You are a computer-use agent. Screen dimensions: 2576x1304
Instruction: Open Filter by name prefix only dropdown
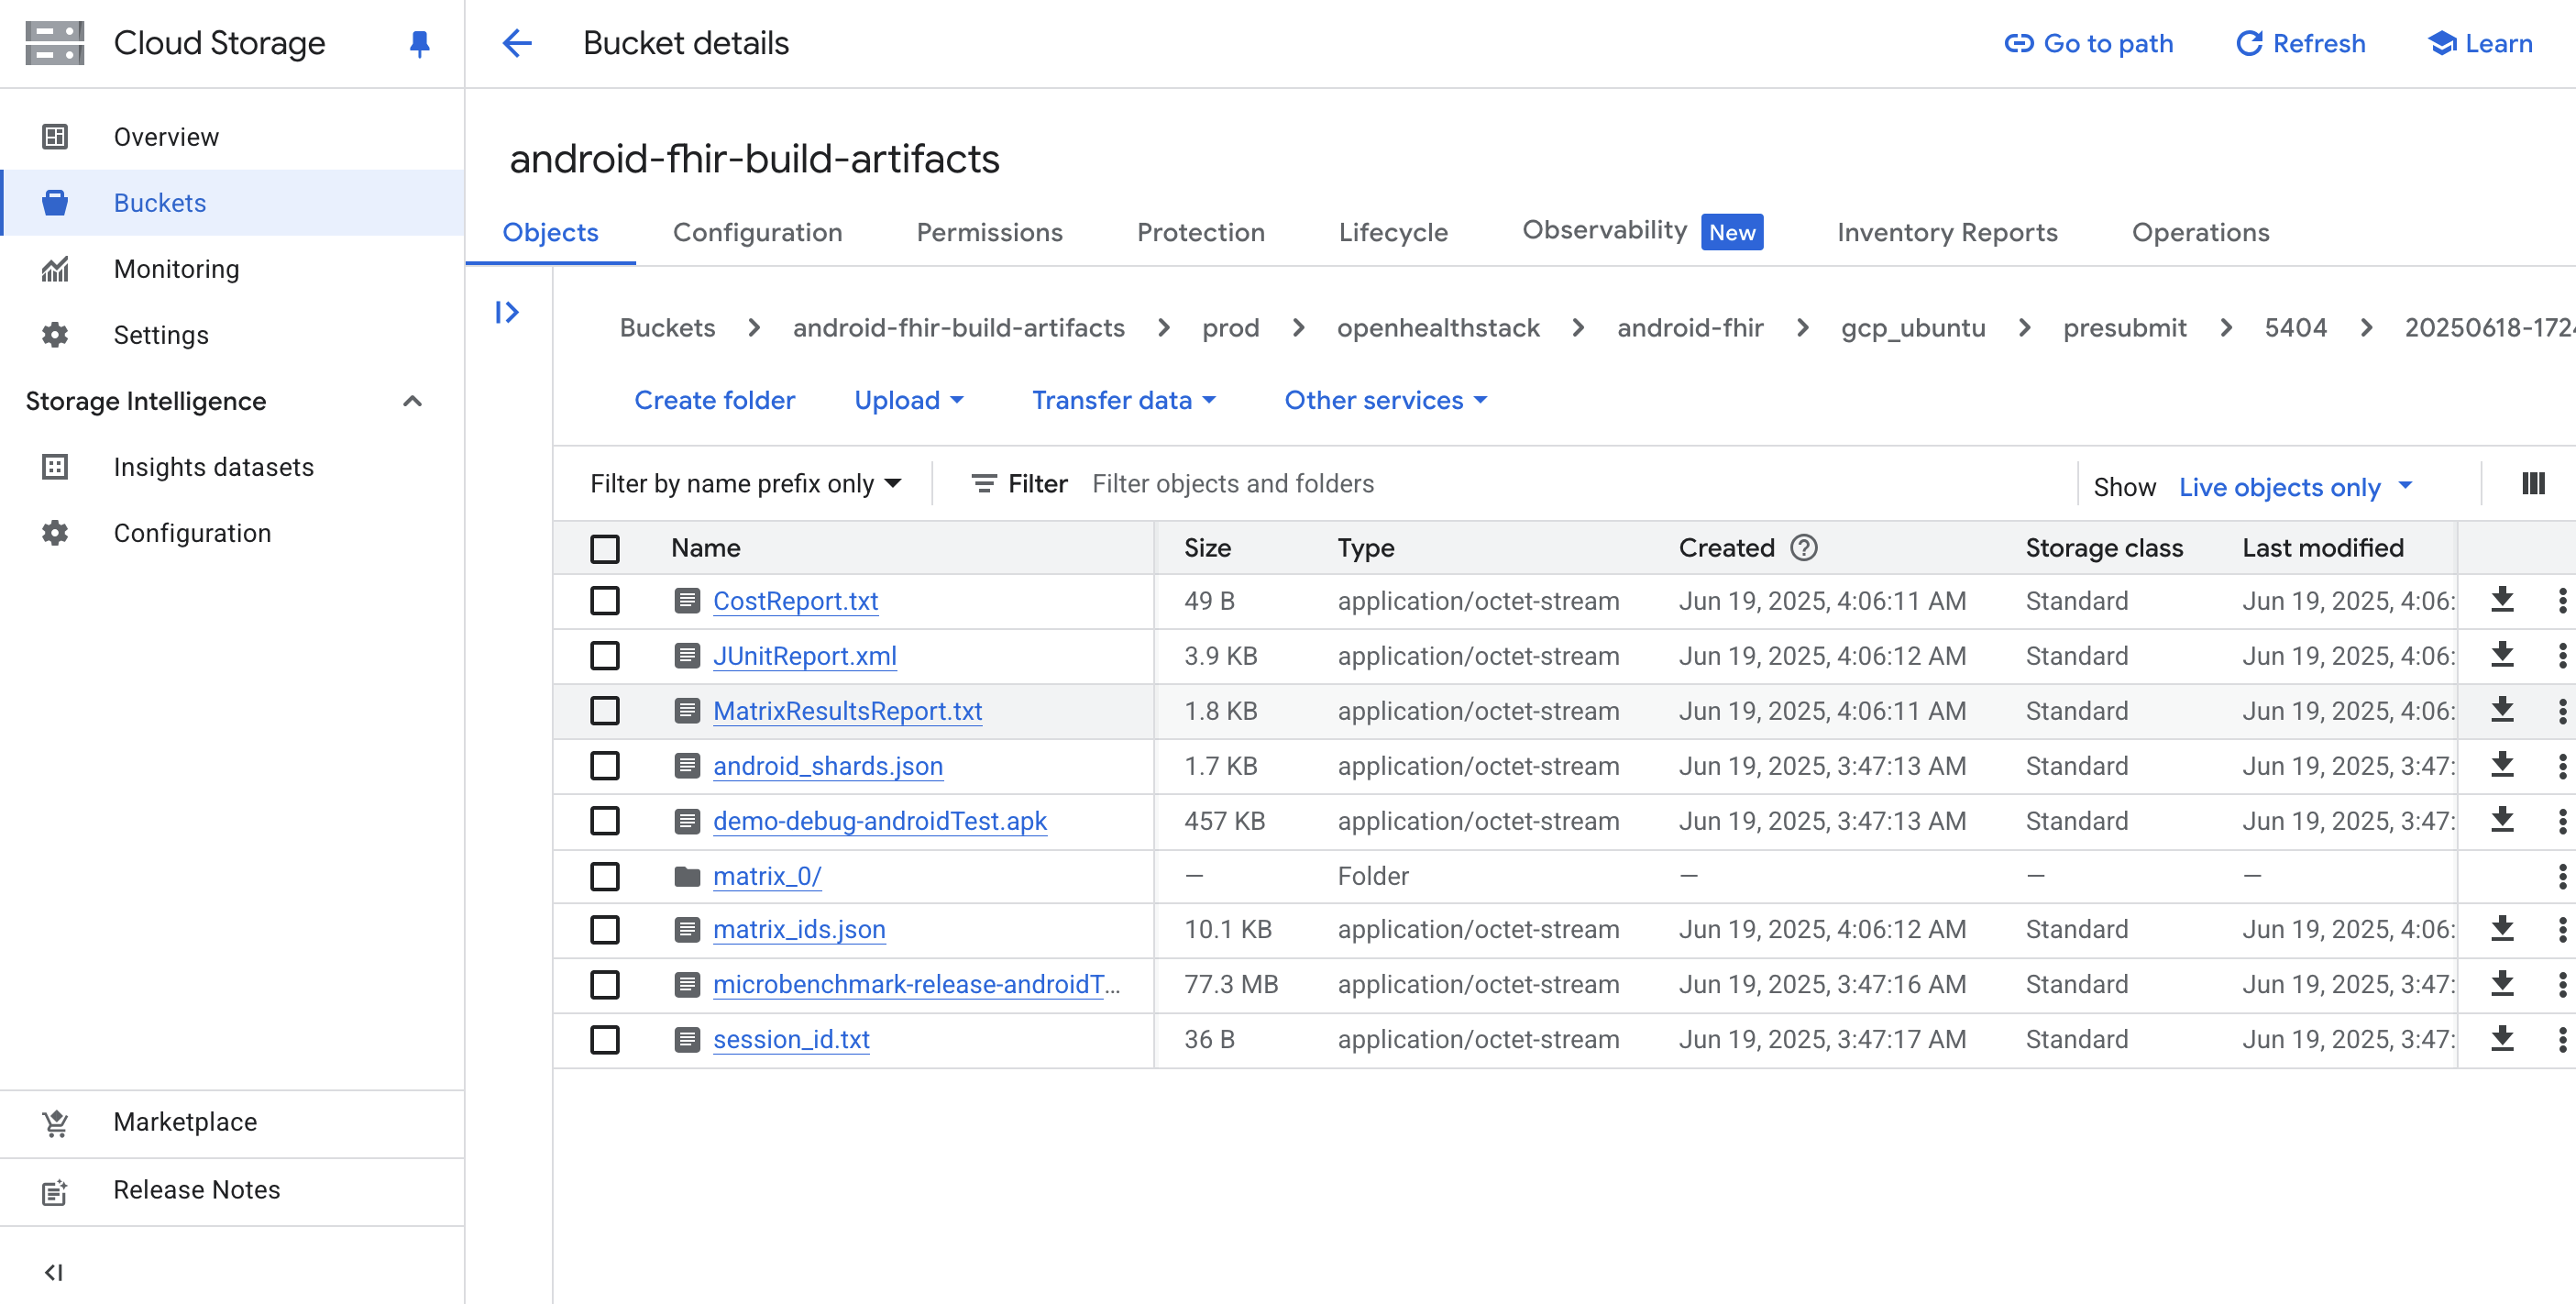point(746,484)
